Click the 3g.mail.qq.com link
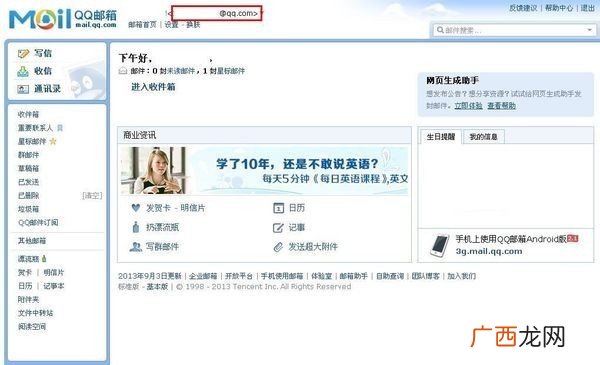The width and height of the screenshot is (600, 365). coord(489,251)
